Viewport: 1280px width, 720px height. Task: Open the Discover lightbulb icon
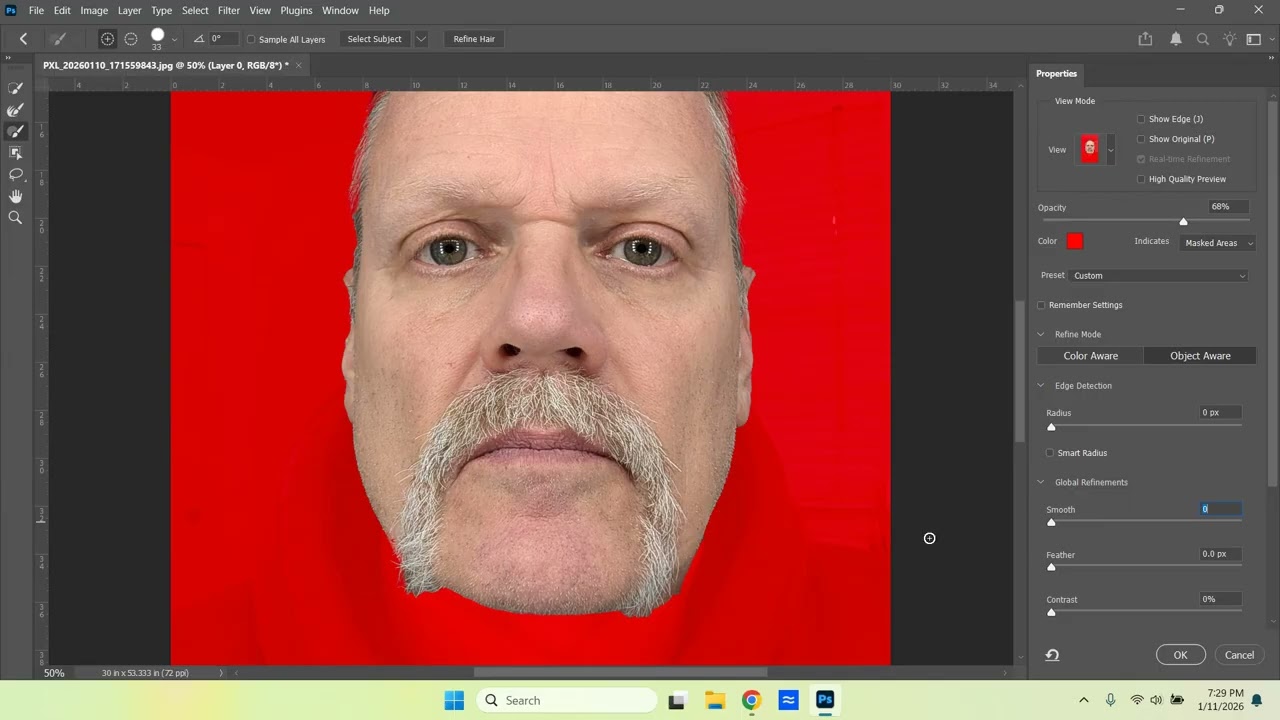pos(1229,39)
